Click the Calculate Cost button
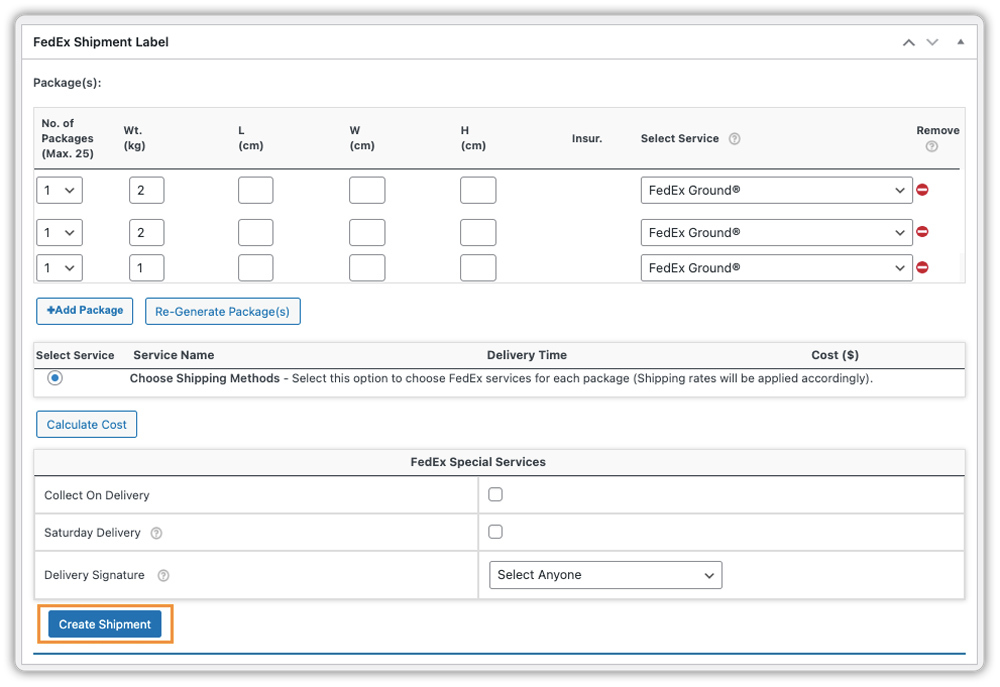Image resolution: width=1000 pixels, height=687 pixels. point(87,424)
